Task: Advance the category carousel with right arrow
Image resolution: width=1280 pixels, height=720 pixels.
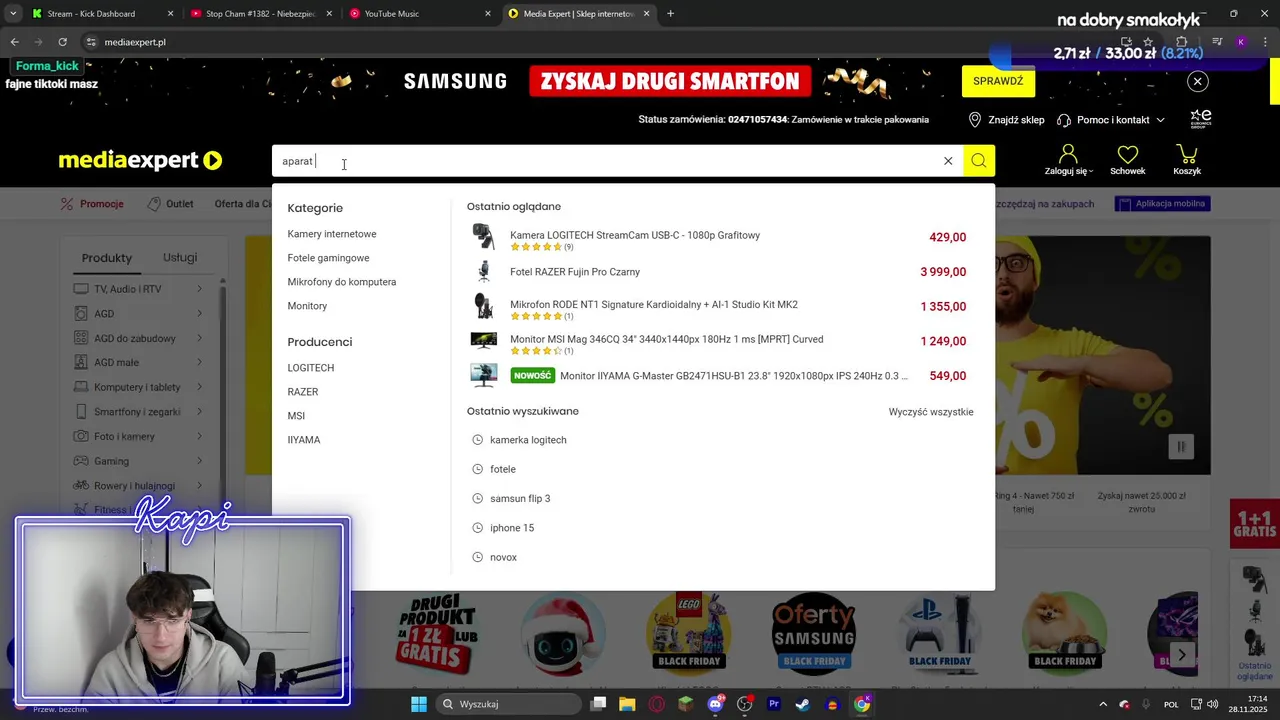Action: pyautogui.click(x=1181, y=655)
